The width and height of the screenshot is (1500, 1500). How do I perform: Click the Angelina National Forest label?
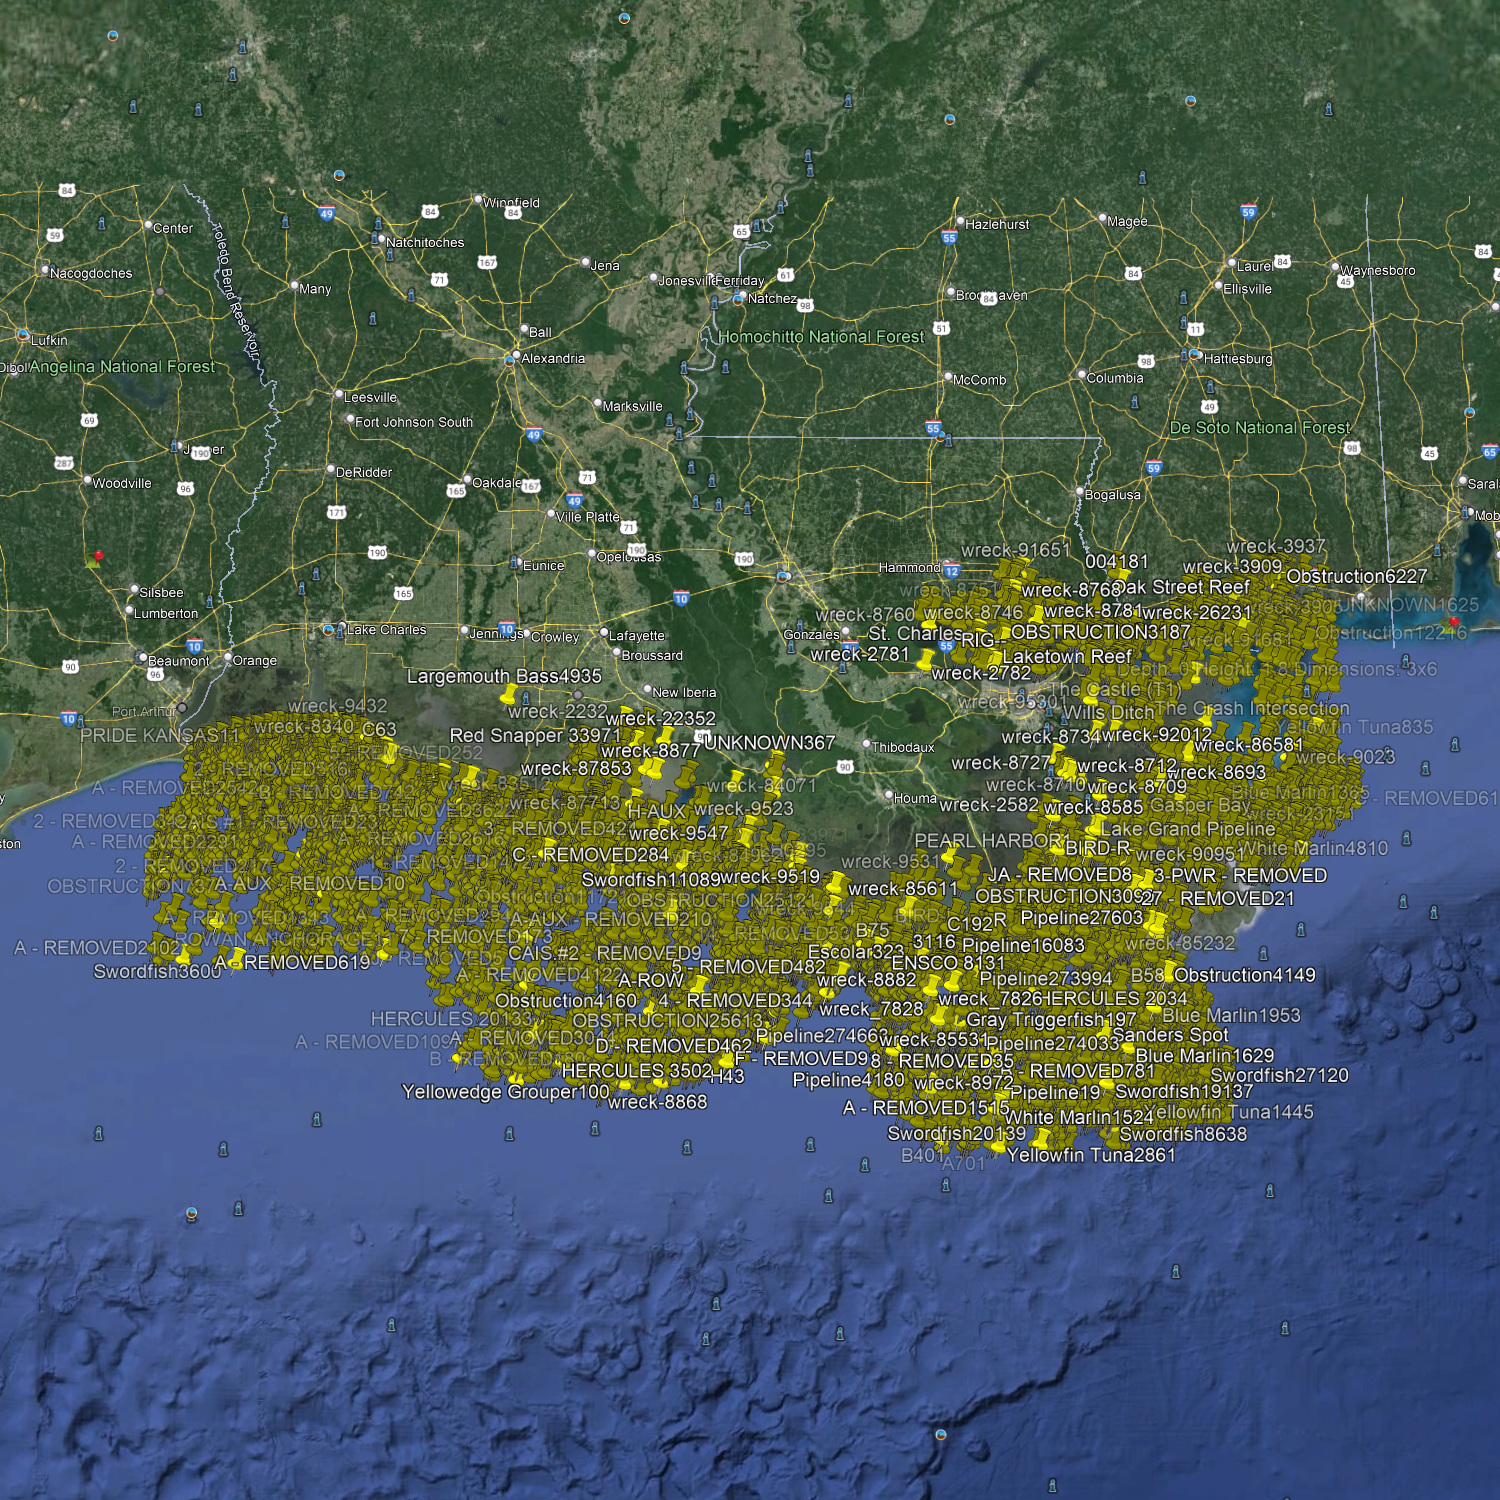pos(122,367)
